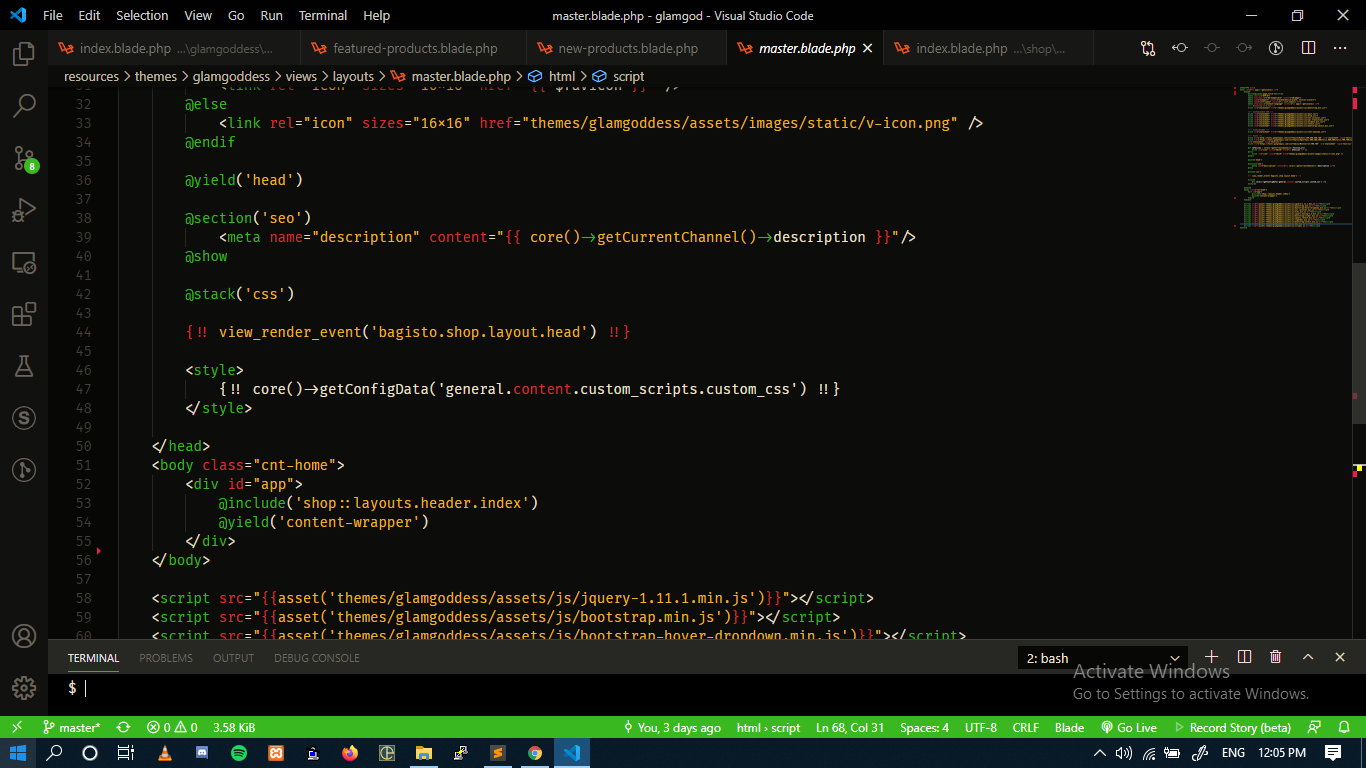The width and height of the screenshot is (1366, 768).
Task: Open the bottom git icon in activity bar
Action: (x=24, y=469)
